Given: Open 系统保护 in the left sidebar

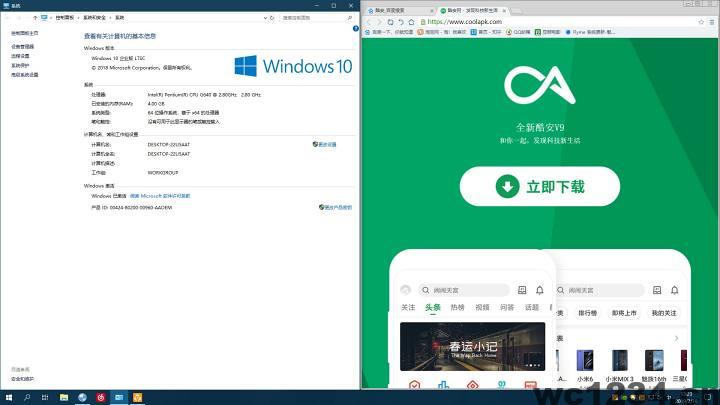Looking at the screenshot, I should [20, 65].
